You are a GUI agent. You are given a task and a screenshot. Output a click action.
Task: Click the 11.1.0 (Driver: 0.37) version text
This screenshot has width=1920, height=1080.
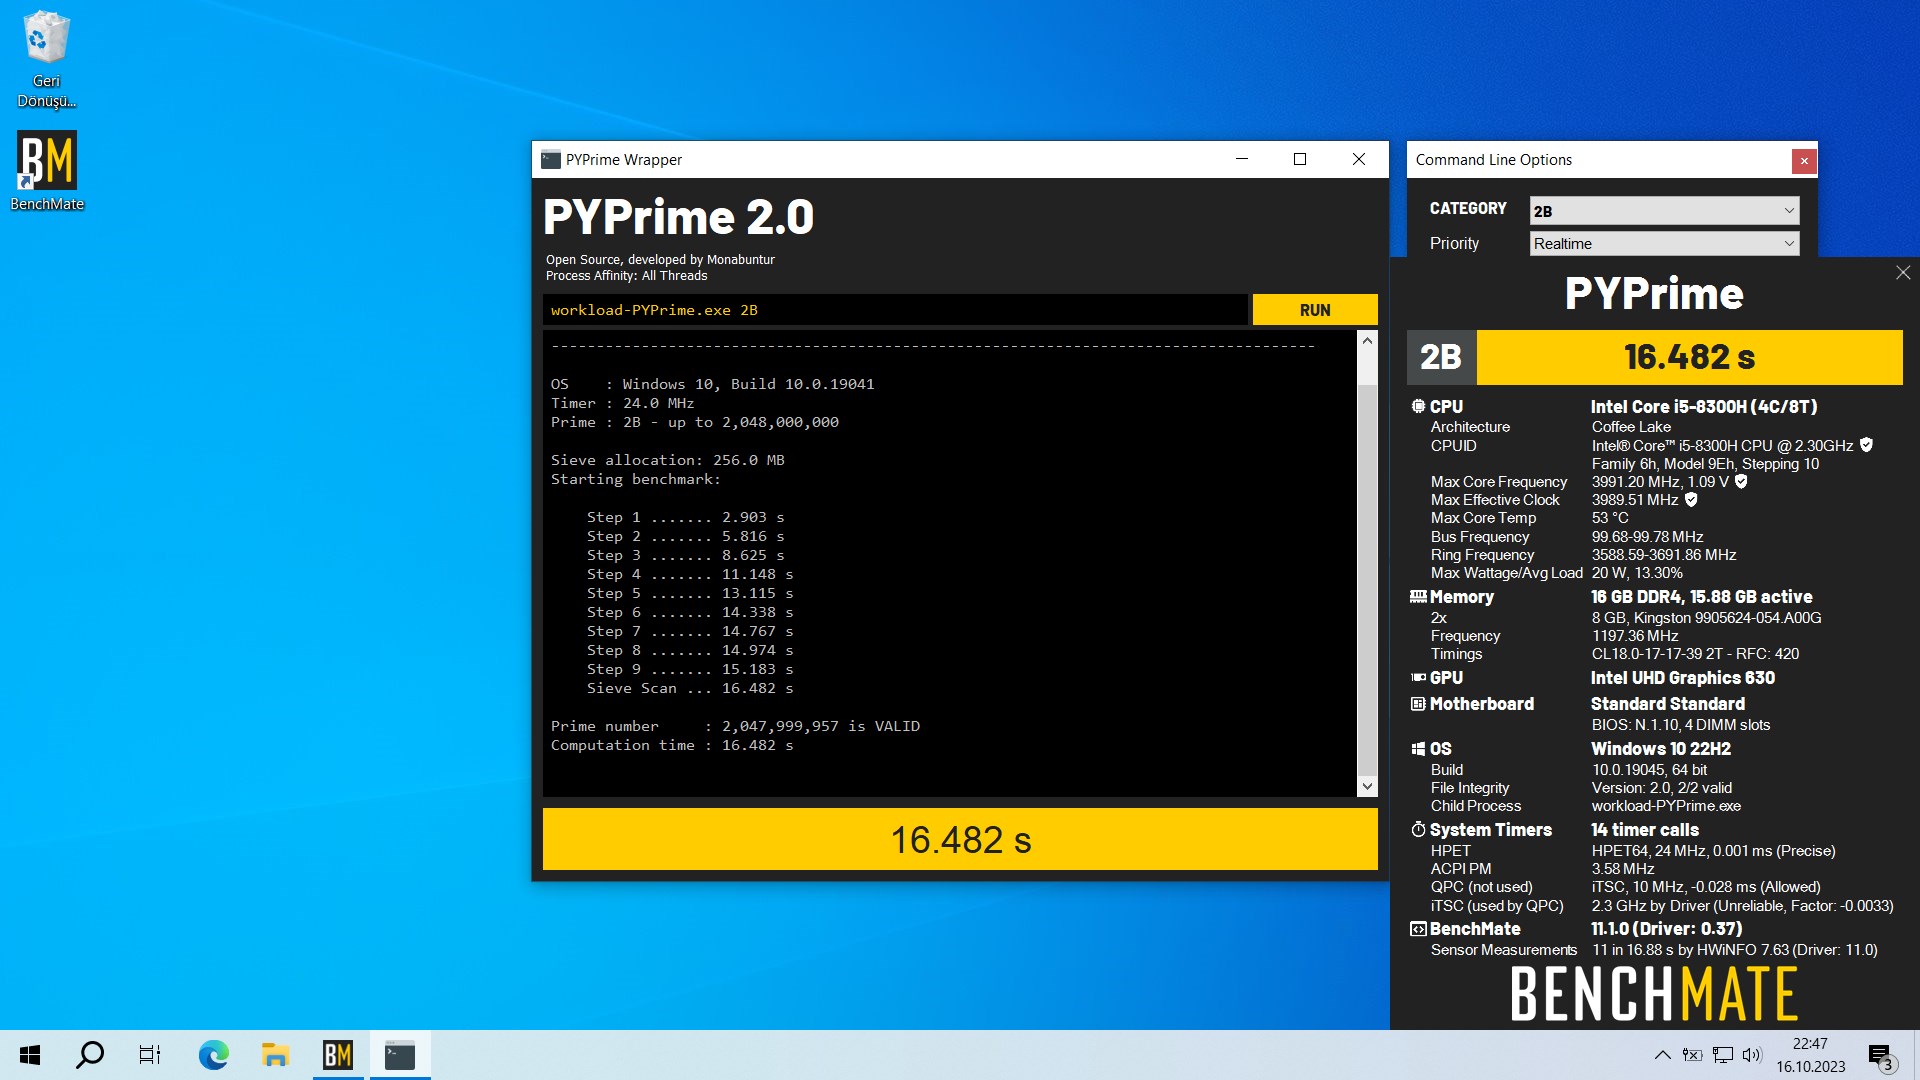1666,929
